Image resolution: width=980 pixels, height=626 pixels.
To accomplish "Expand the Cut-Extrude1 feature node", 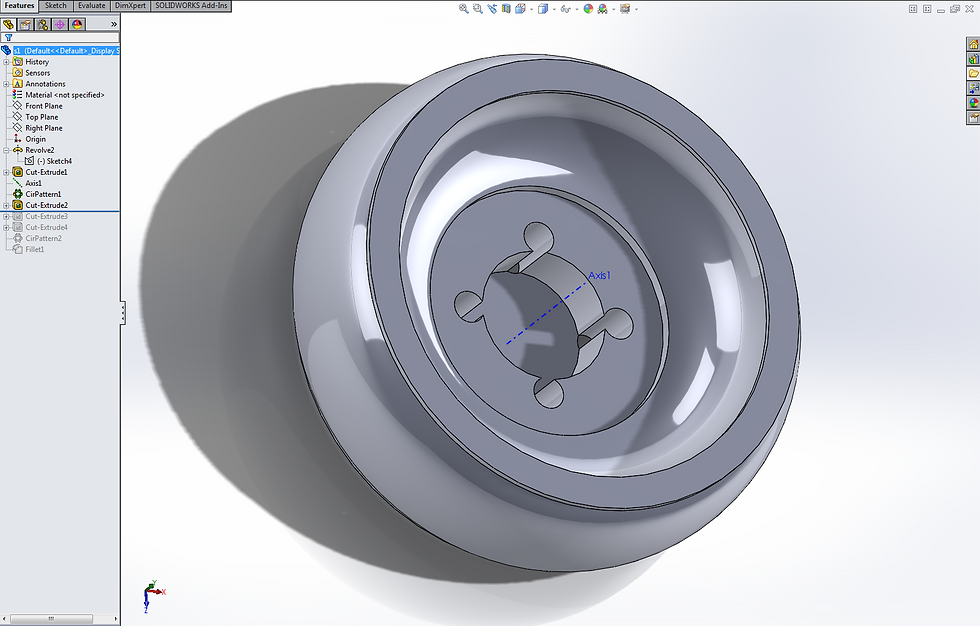I will pyautogui.click(x=6, y=172).
